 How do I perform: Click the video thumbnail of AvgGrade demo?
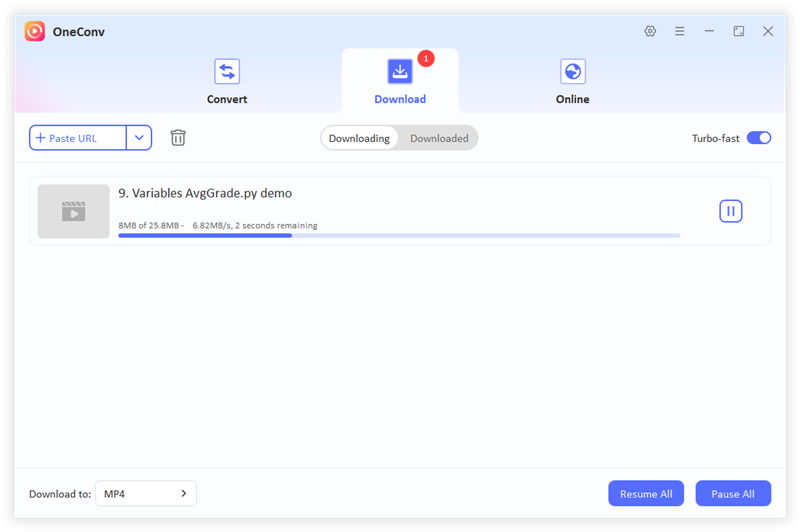73,211
